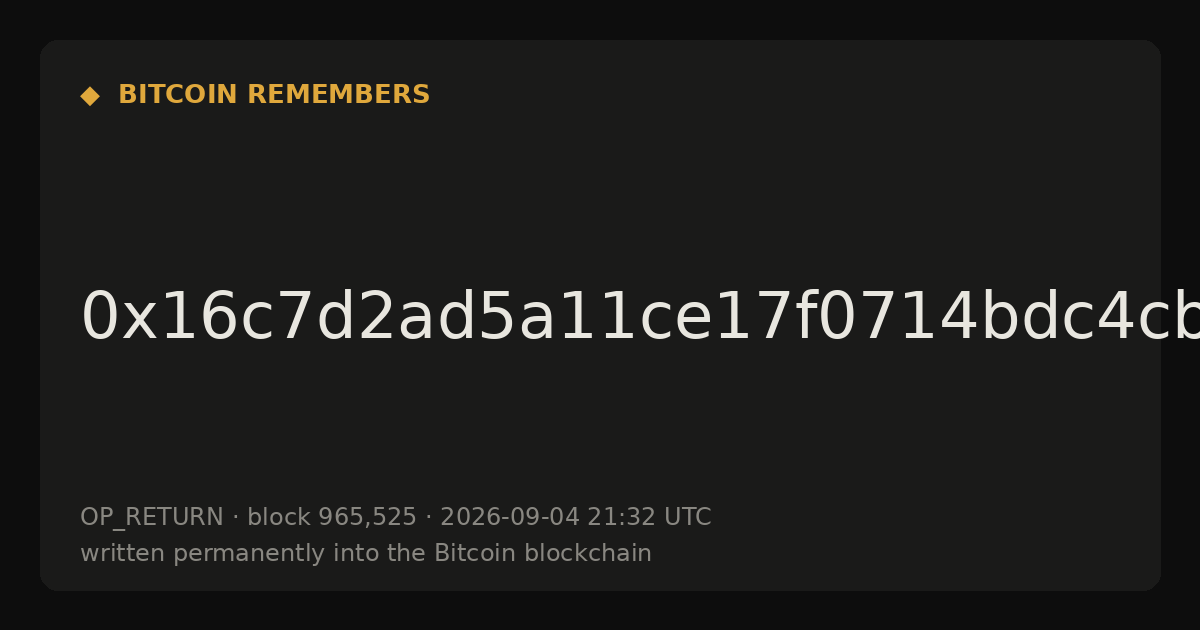Select the word blockchain in the footer
1200x630 pixels.
coord(595,554)
